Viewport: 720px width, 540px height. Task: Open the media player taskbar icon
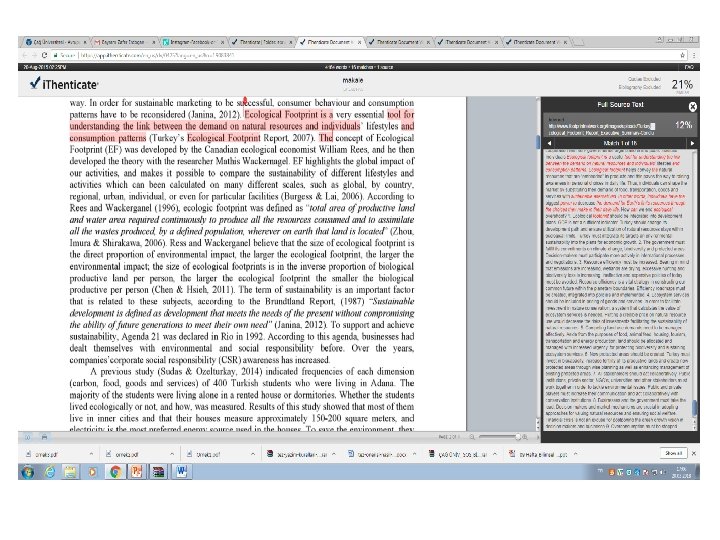tap(92, 472)
